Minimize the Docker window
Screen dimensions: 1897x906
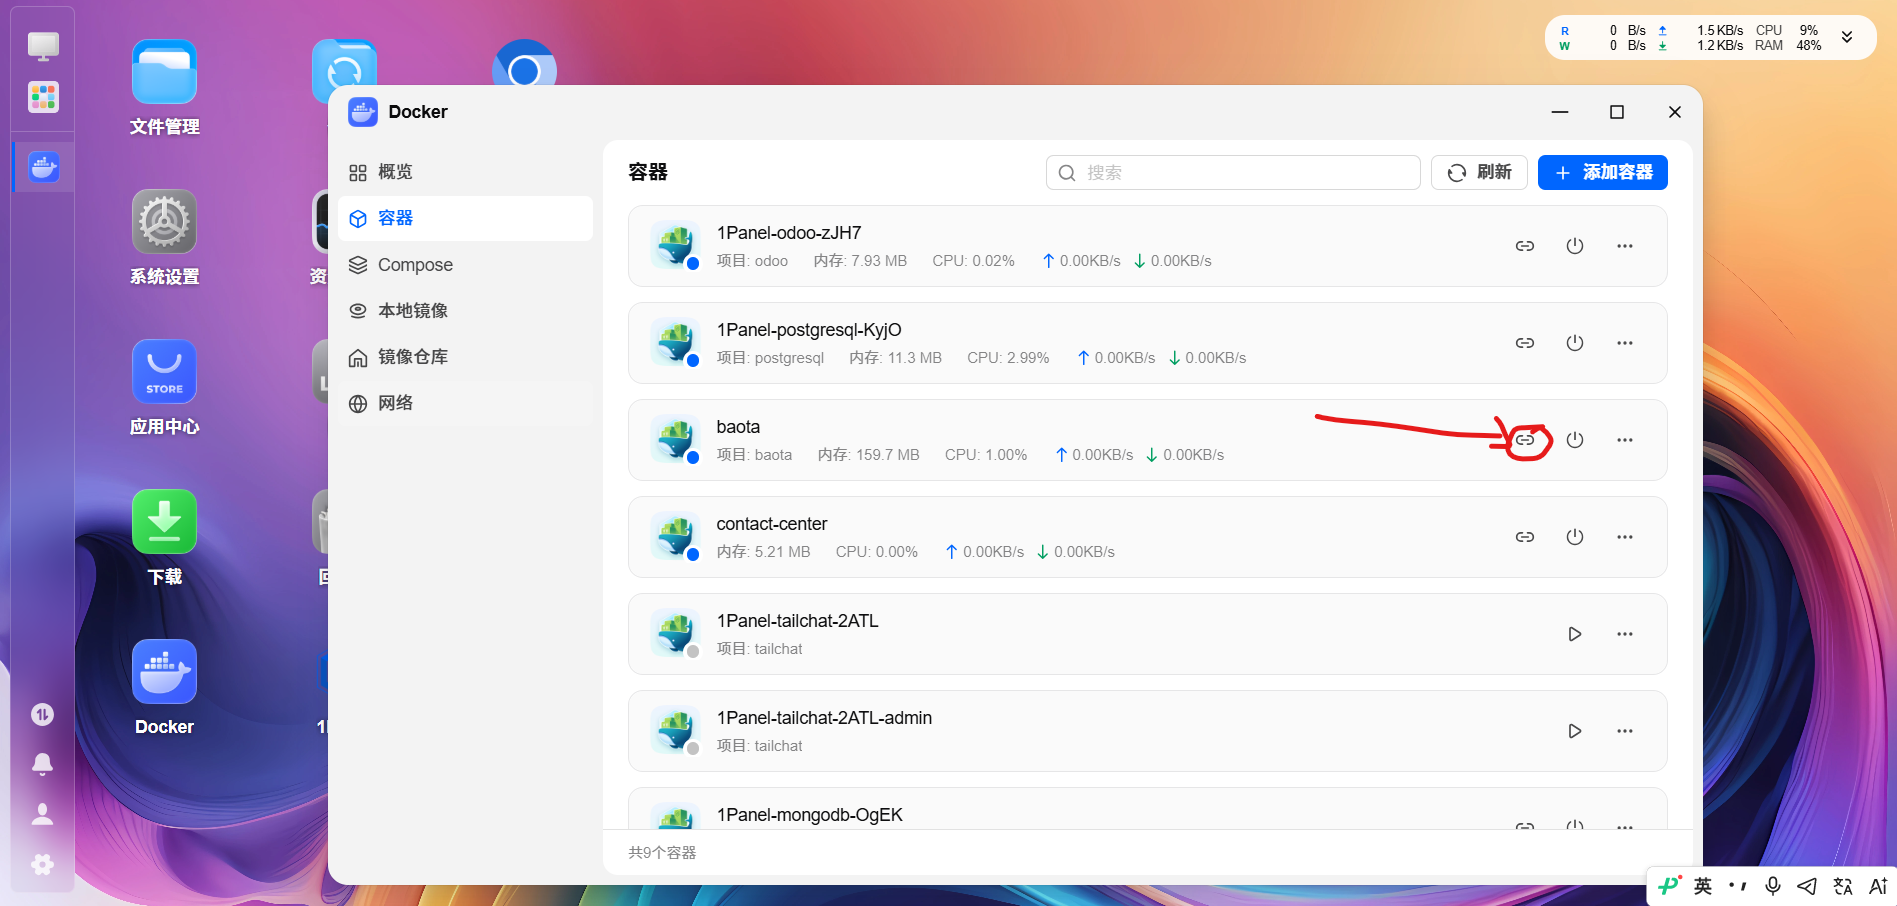tap(1559, 112)
